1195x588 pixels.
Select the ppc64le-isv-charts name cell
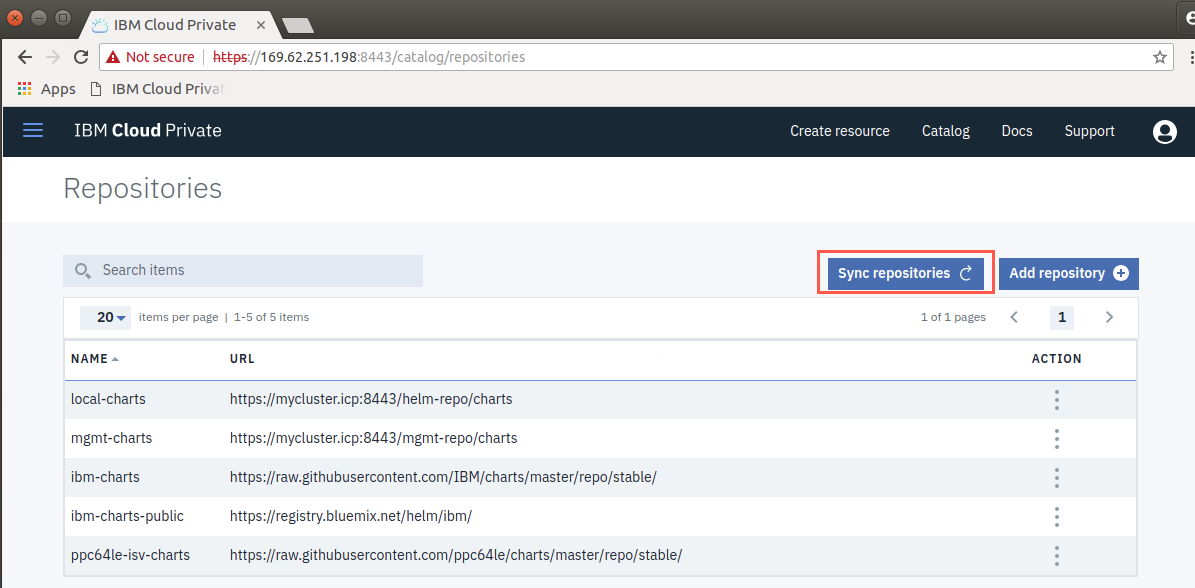coord(130,556)
